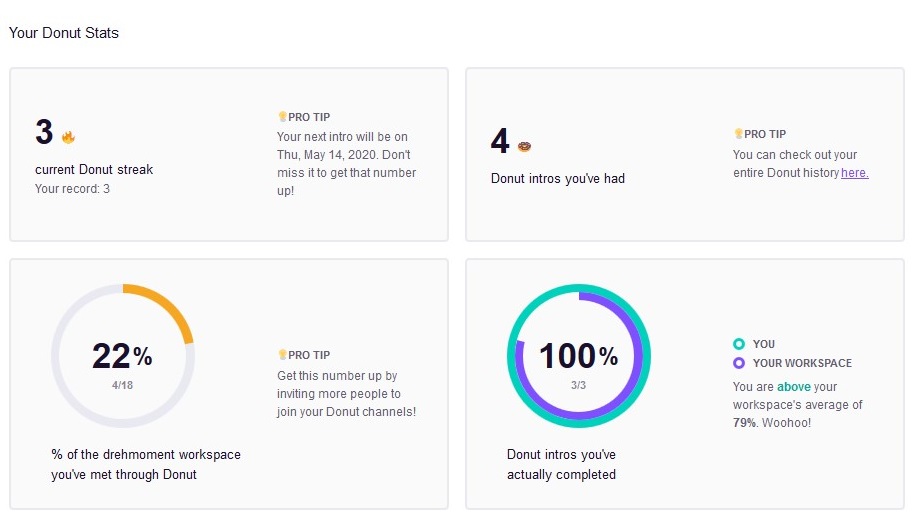The image size is (921, 519).
Task: Click the 'Your Donut Stats' heading
Action: [64, 33]
